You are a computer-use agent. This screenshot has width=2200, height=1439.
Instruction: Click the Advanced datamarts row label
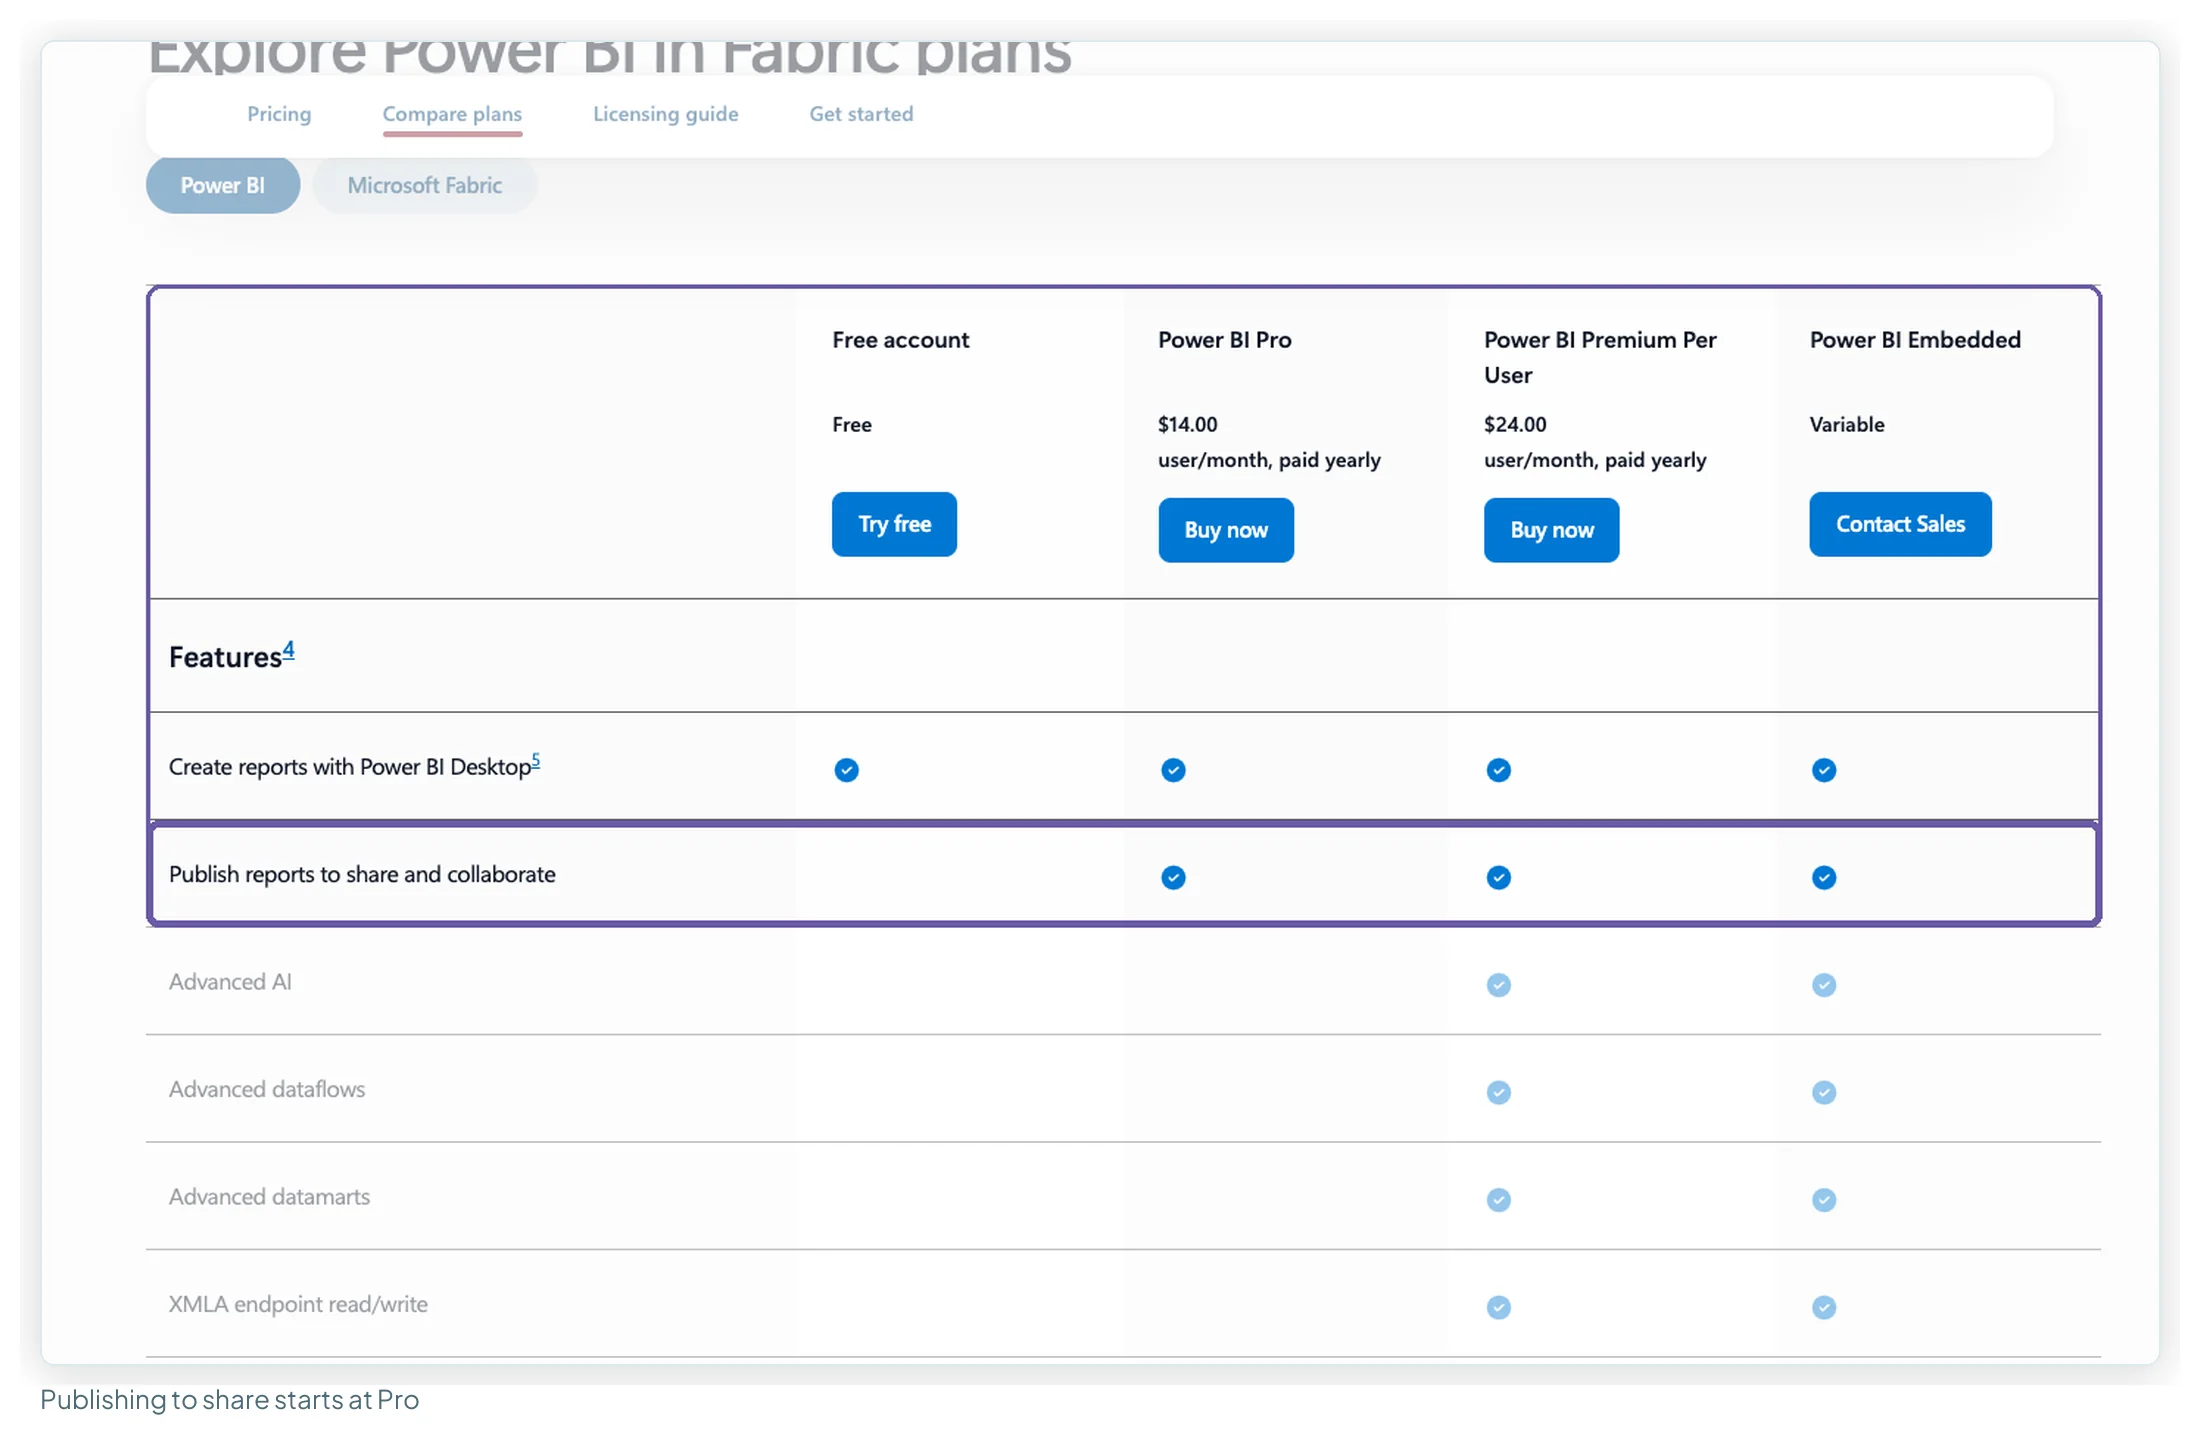(x=269, y=1197)
